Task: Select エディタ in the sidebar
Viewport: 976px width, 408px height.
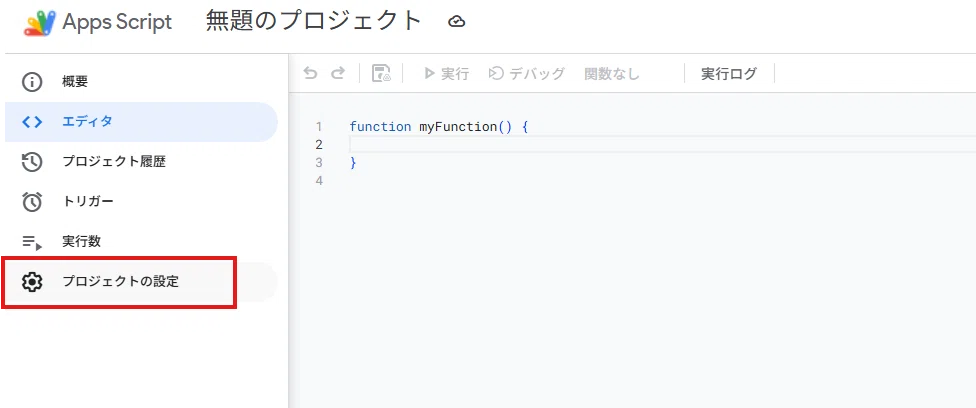Action: 141,122
